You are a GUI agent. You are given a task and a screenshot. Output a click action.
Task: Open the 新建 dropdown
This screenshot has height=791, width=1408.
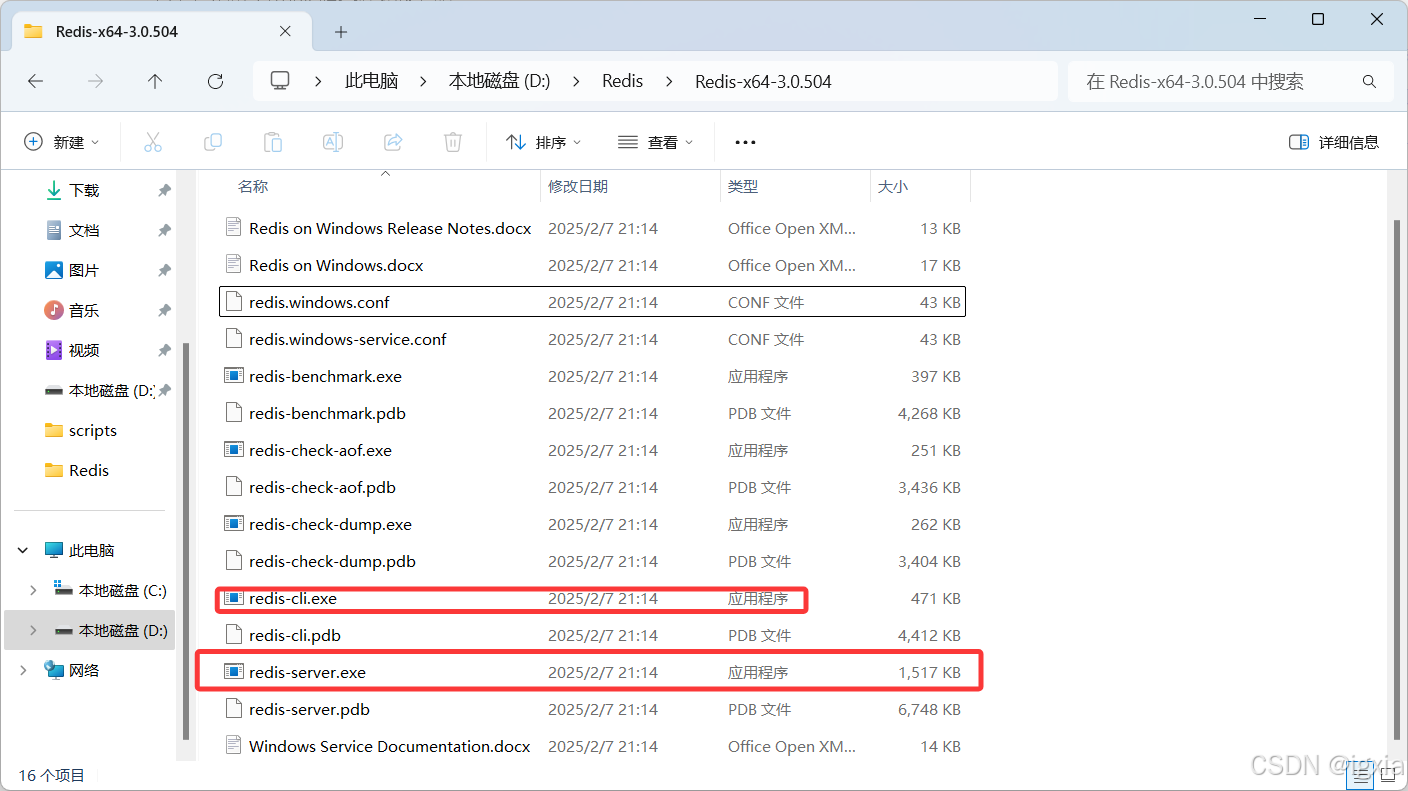point(62,142)
